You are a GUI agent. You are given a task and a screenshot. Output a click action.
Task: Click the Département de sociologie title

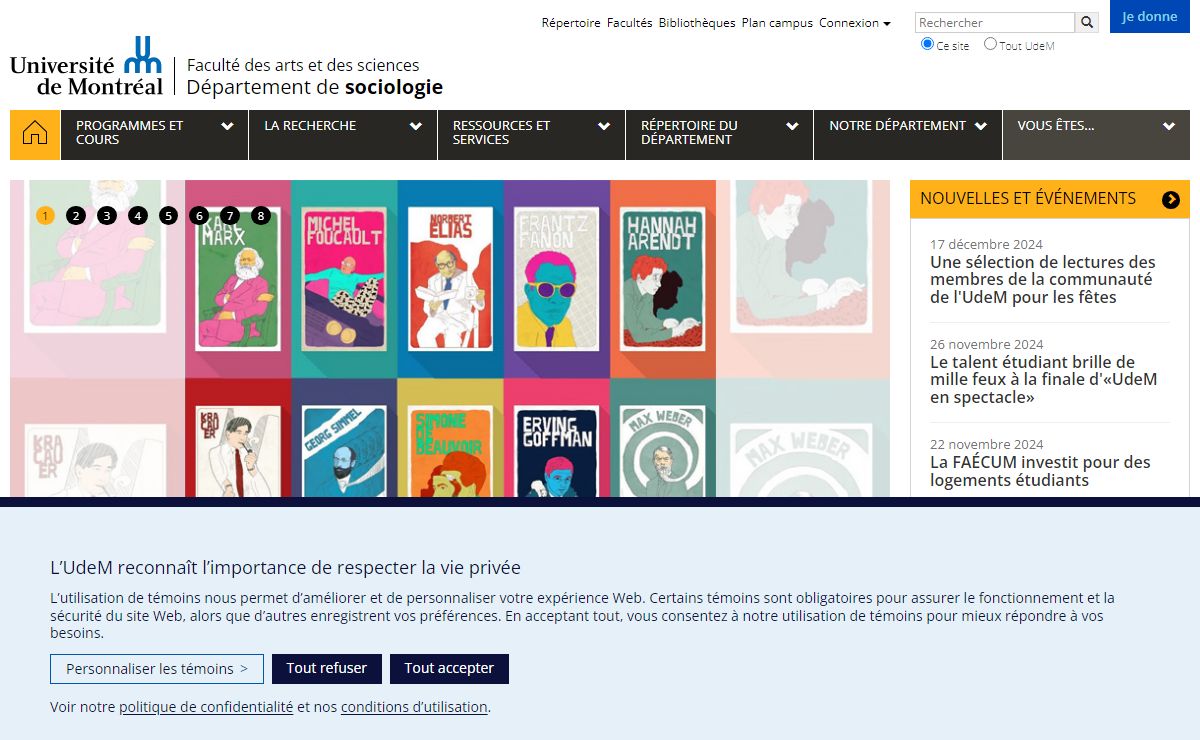pos(314,87)
